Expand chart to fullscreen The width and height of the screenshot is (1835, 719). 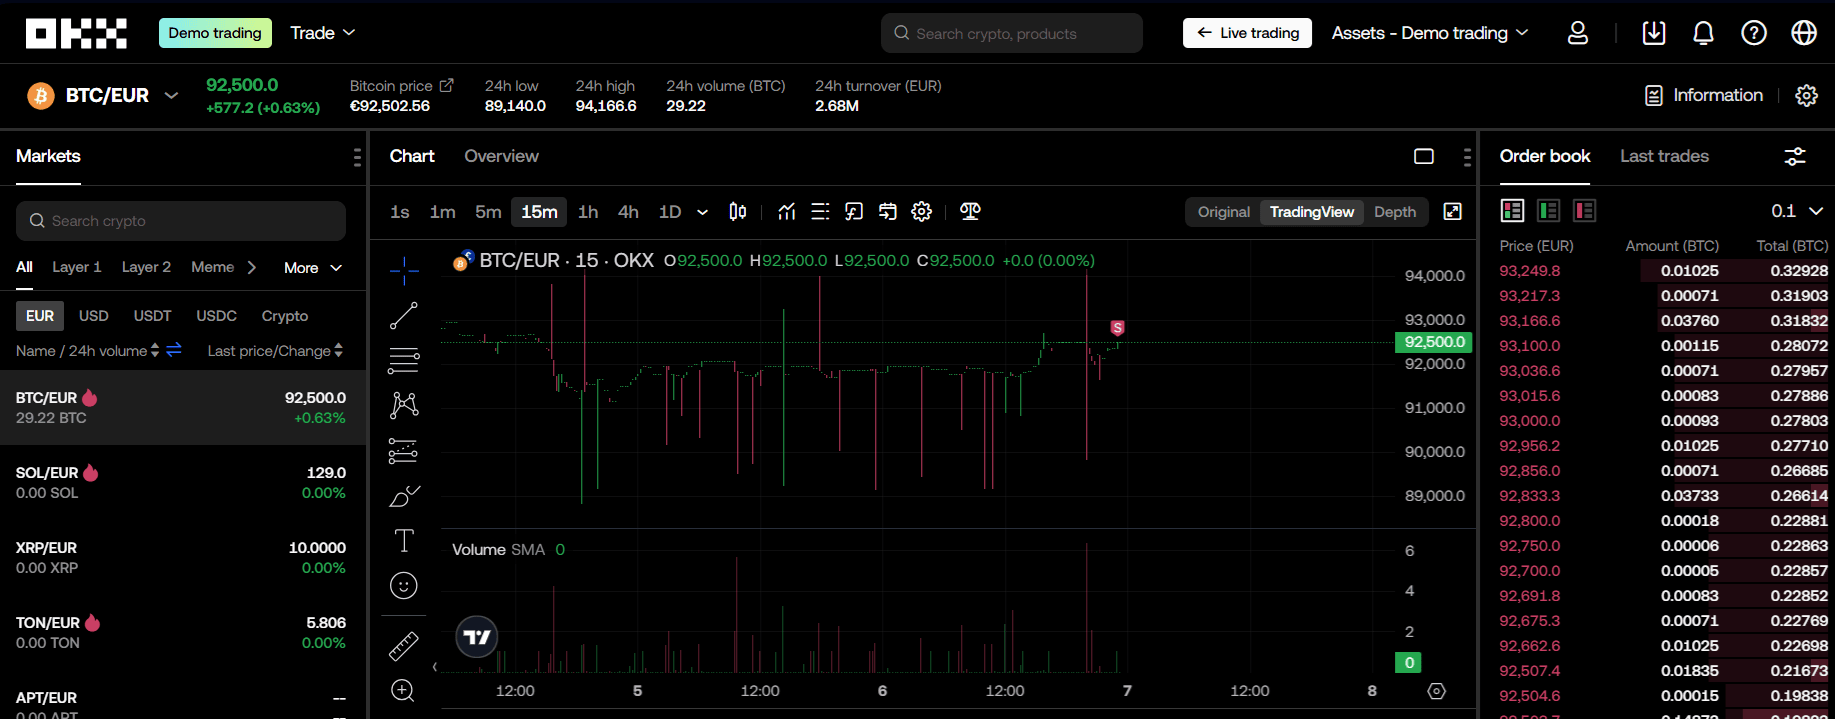tap(1452, 211)
